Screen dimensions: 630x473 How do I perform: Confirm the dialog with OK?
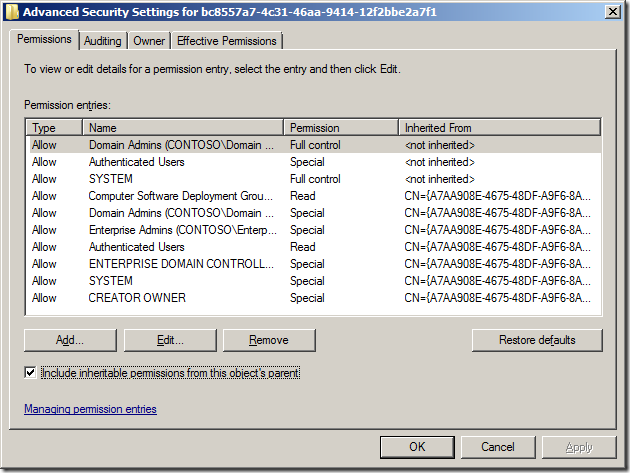(418, 446)
